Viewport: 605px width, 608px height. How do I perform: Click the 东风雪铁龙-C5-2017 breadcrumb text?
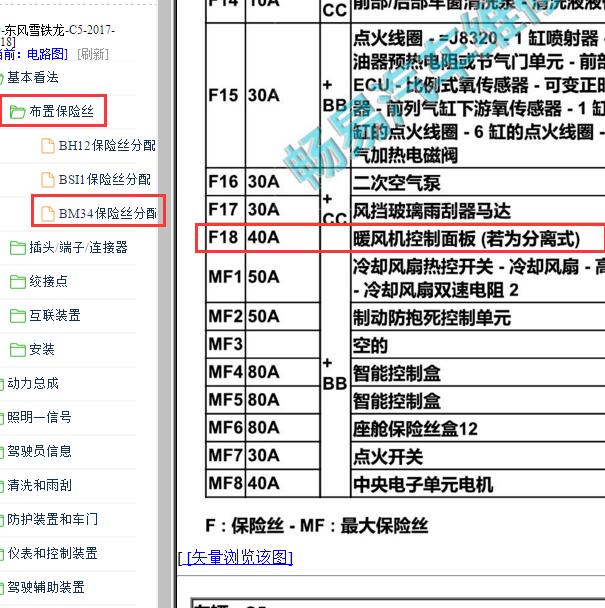(58, 30)
